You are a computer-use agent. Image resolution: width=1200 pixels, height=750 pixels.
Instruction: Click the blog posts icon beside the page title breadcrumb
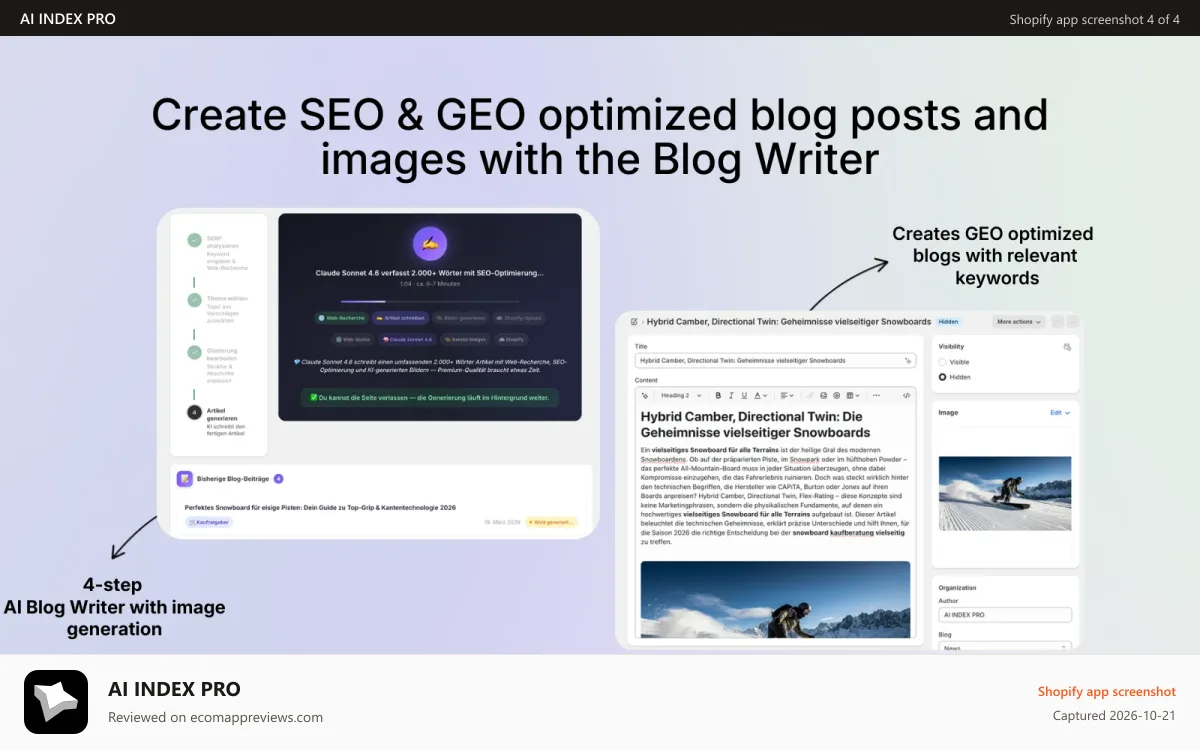[634, 322]
